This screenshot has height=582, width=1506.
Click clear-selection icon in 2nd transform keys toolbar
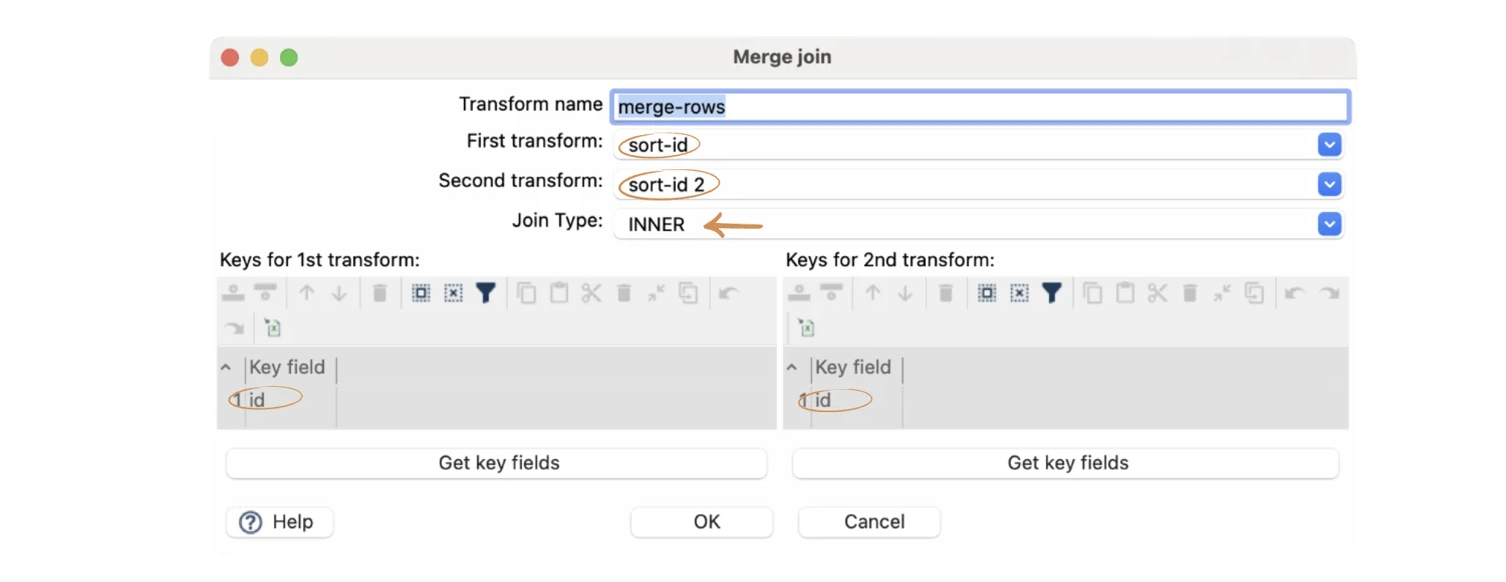(x=1019, y=293)
